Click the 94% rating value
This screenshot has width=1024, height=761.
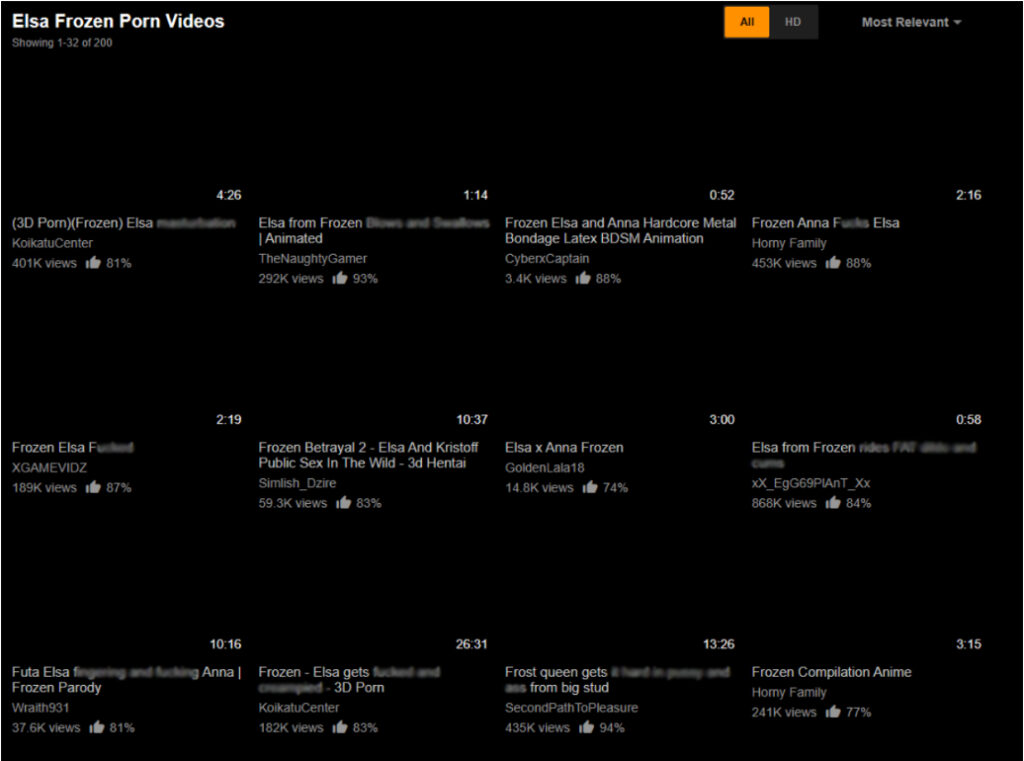point(612,727)
